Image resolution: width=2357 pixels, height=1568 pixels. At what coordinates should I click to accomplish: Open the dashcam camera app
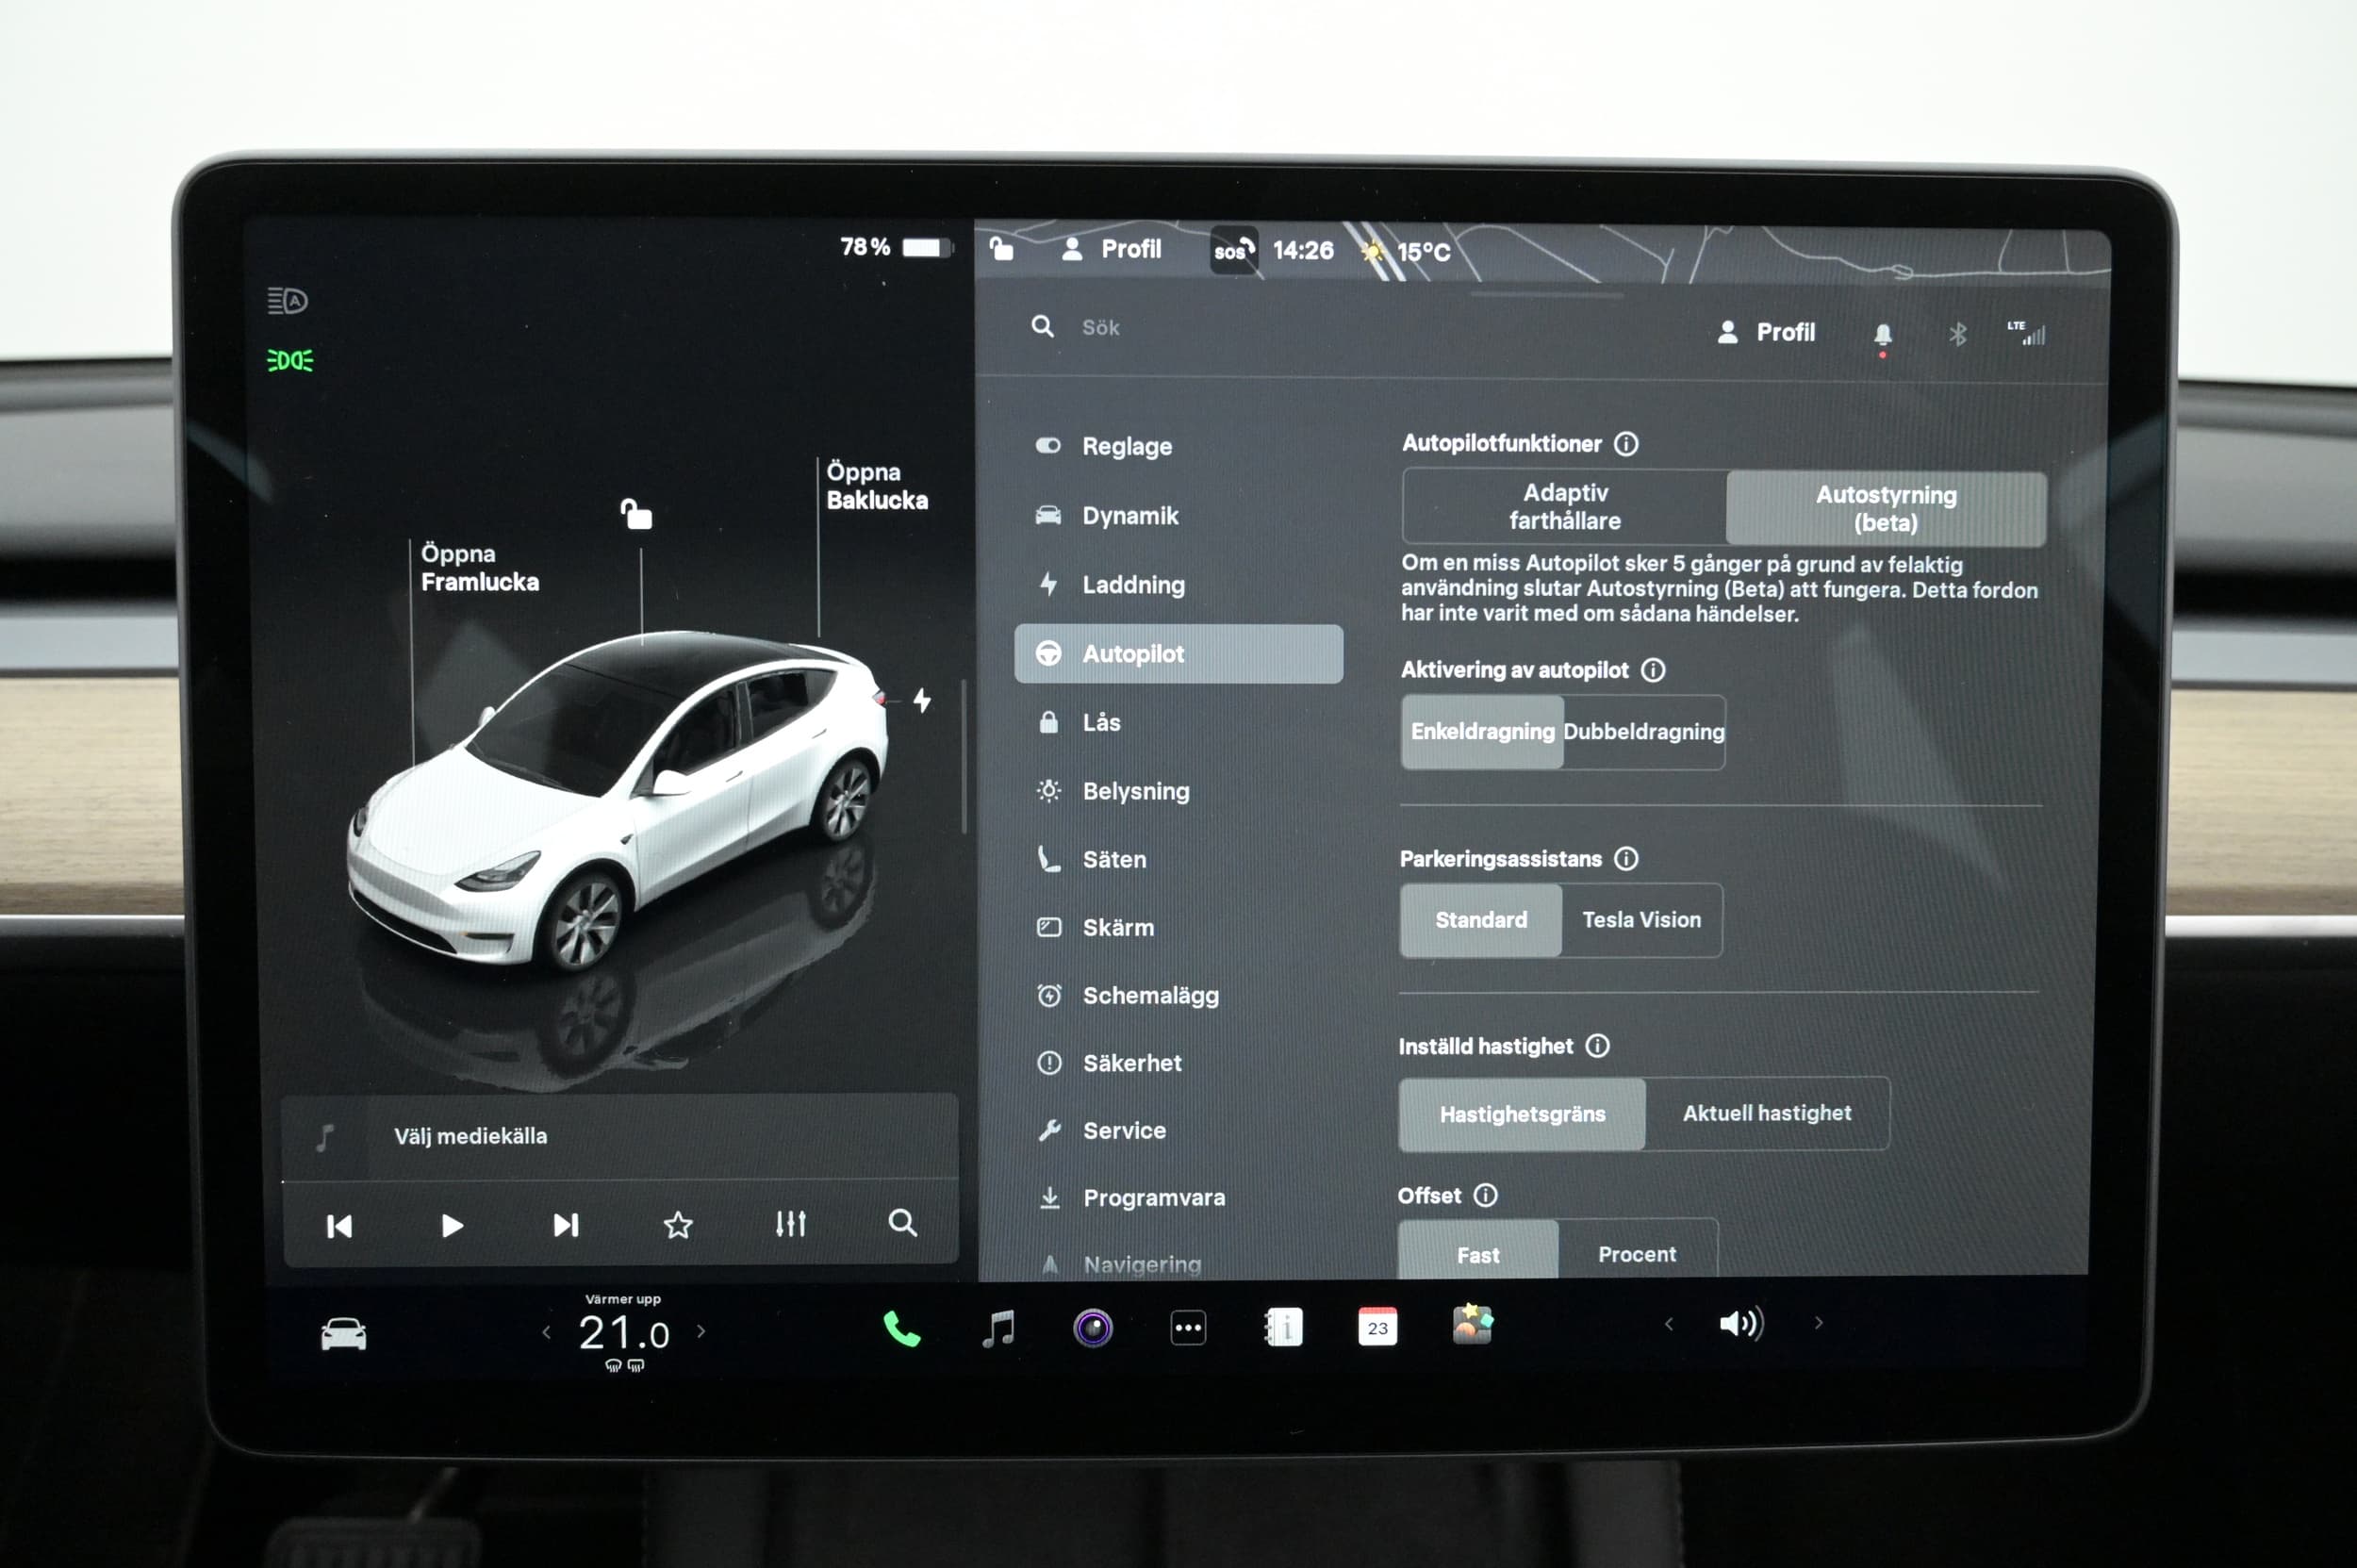click(x=1093, y=1328)
